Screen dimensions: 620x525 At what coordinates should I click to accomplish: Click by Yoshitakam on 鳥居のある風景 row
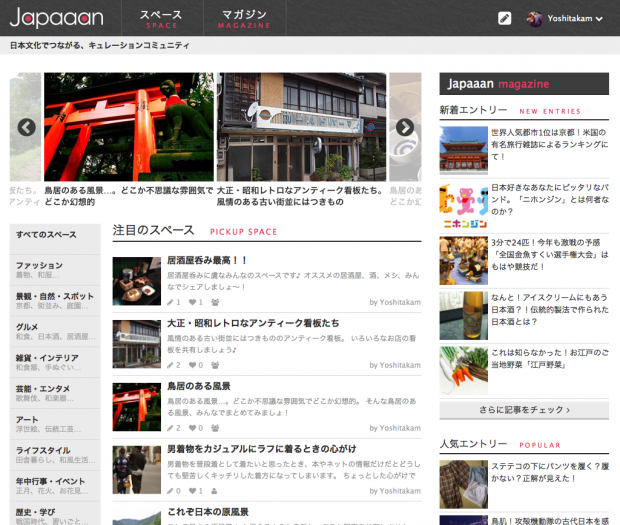pos(395,428)
